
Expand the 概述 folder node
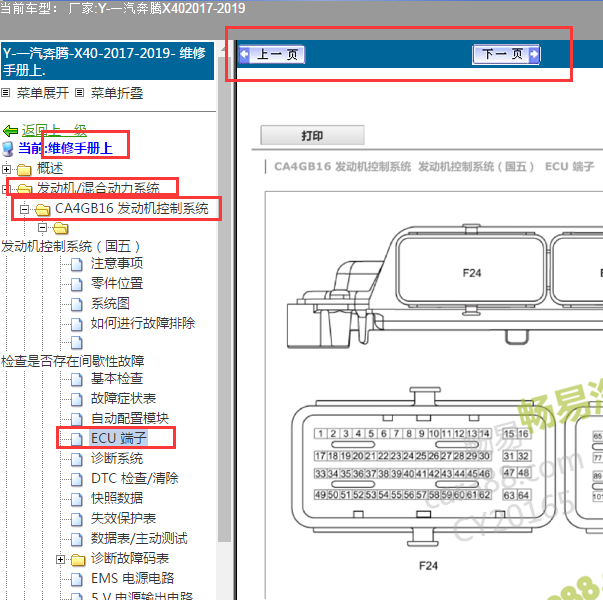(6, 169)
